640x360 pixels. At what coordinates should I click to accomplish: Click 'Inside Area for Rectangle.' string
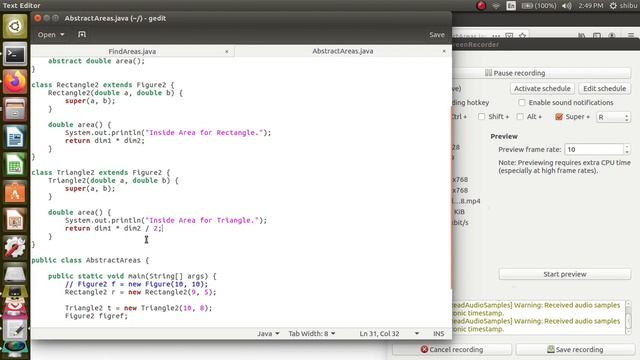tap(204, 133)
